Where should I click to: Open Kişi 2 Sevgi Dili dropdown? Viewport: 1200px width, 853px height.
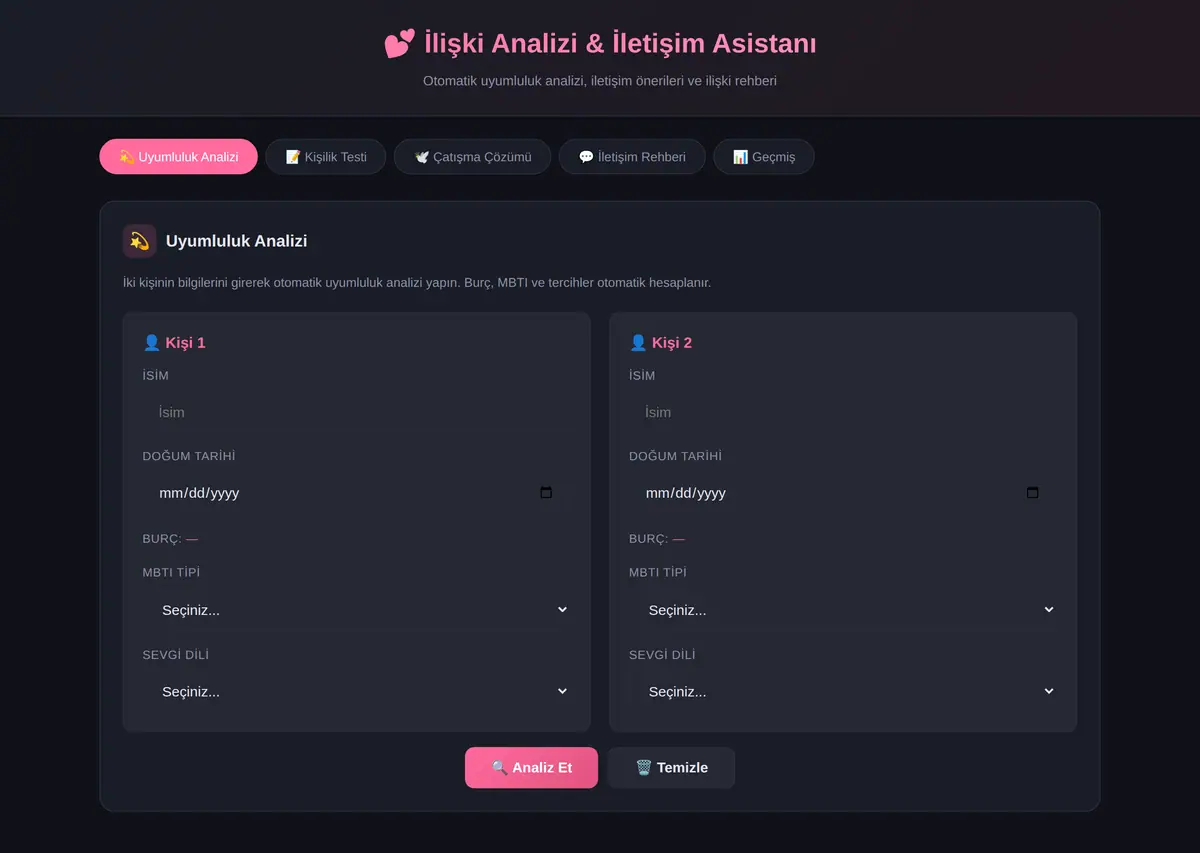coord(843,691)
